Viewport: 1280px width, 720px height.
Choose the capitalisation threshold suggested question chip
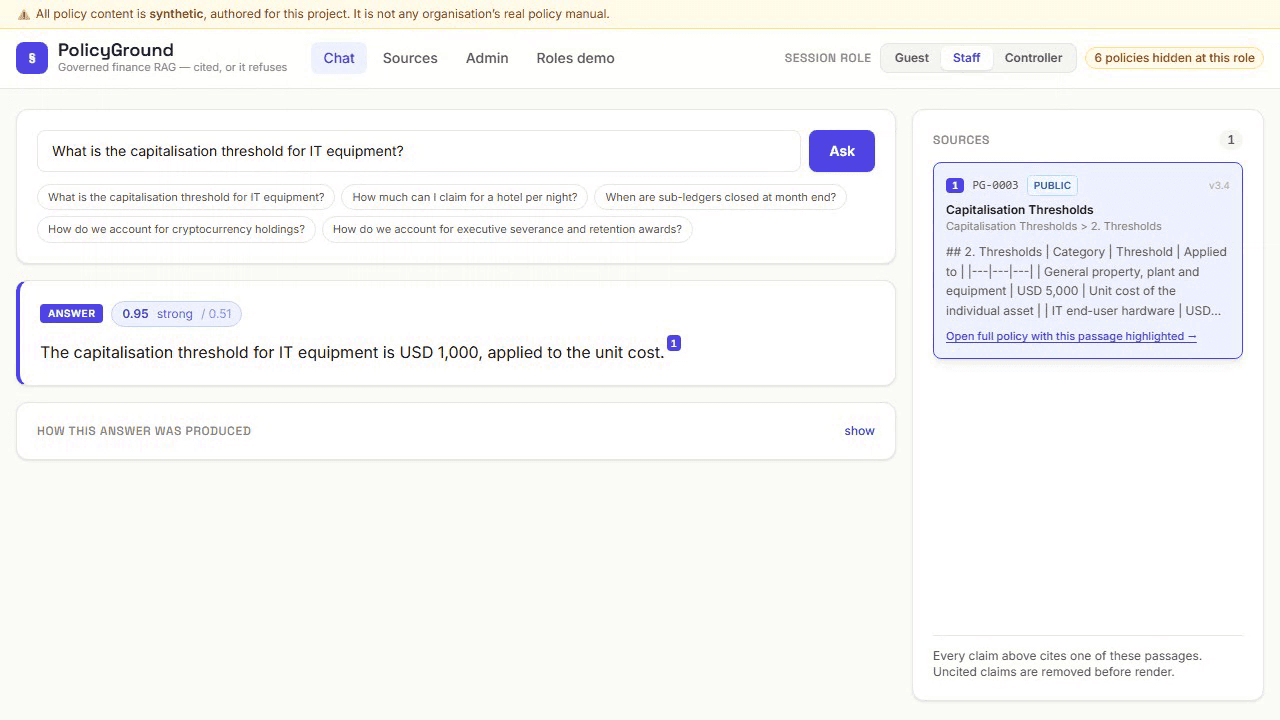click(x=186, y=197)
